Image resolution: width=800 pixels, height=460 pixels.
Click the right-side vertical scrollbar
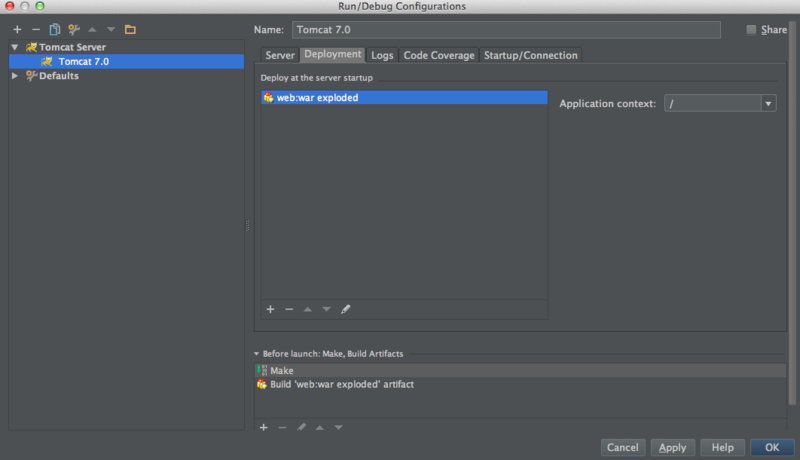[x=792, y=214]
